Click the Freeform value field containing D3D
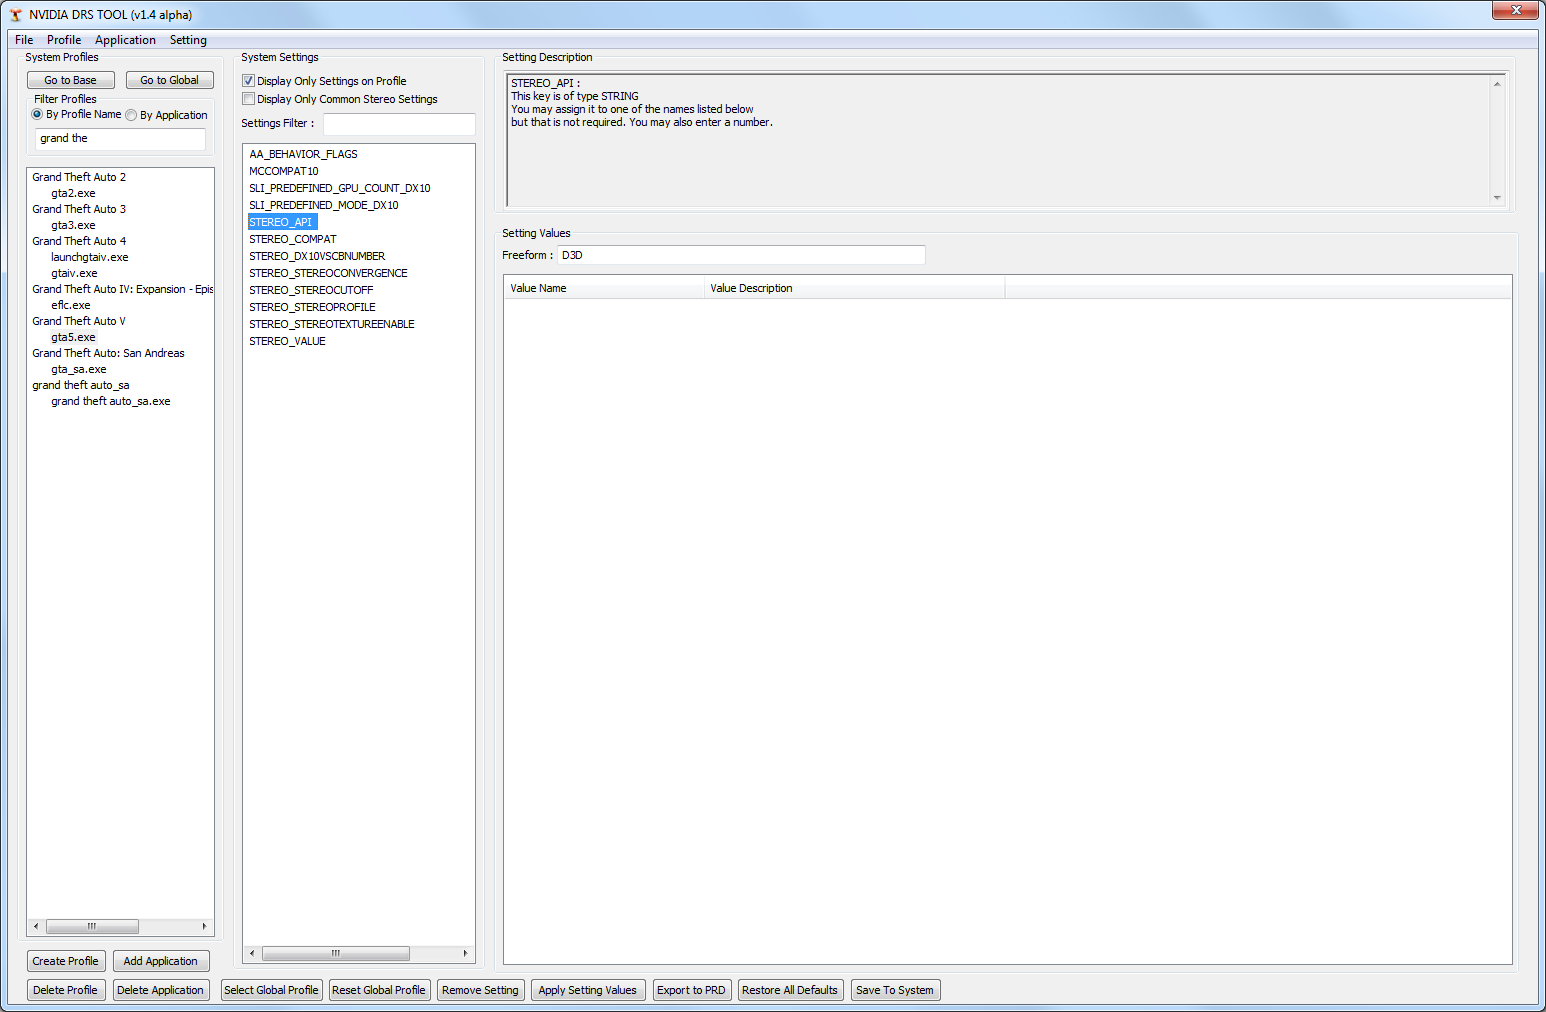Viewport: 1546px width, 1012px height. click(741, 255)
